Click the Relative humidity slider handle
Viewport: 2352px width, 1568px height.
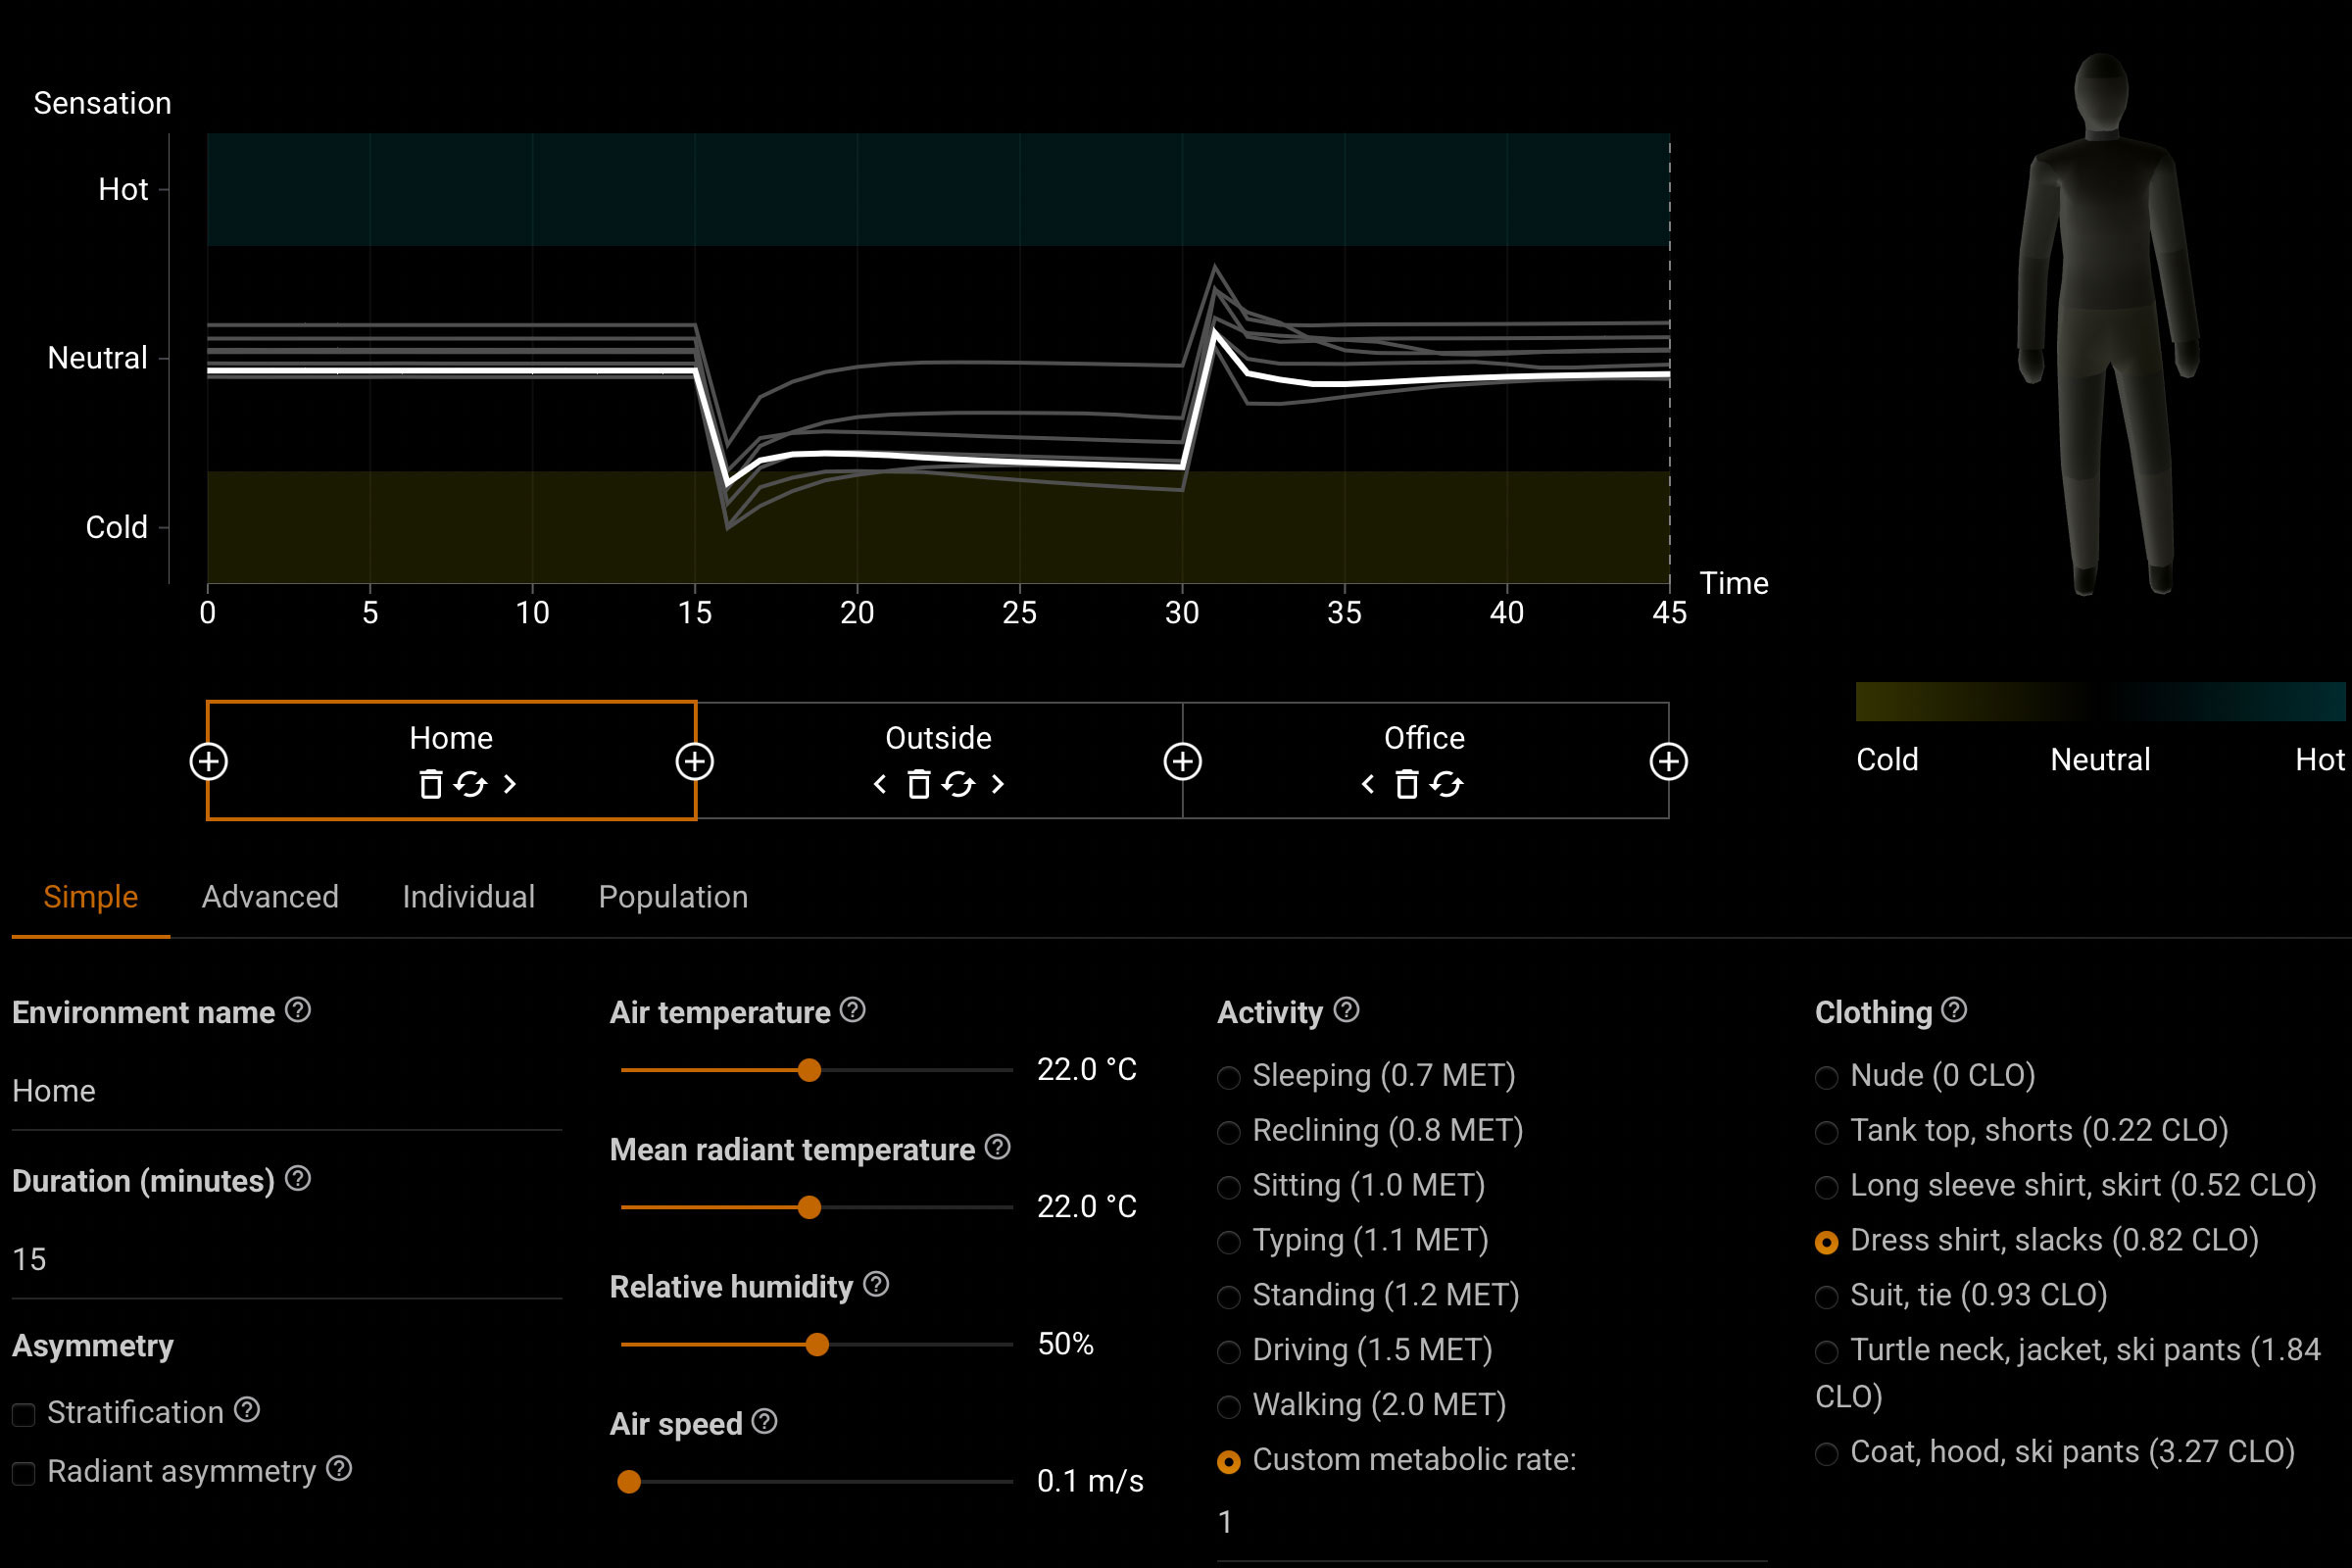(x=817, y=1344)
